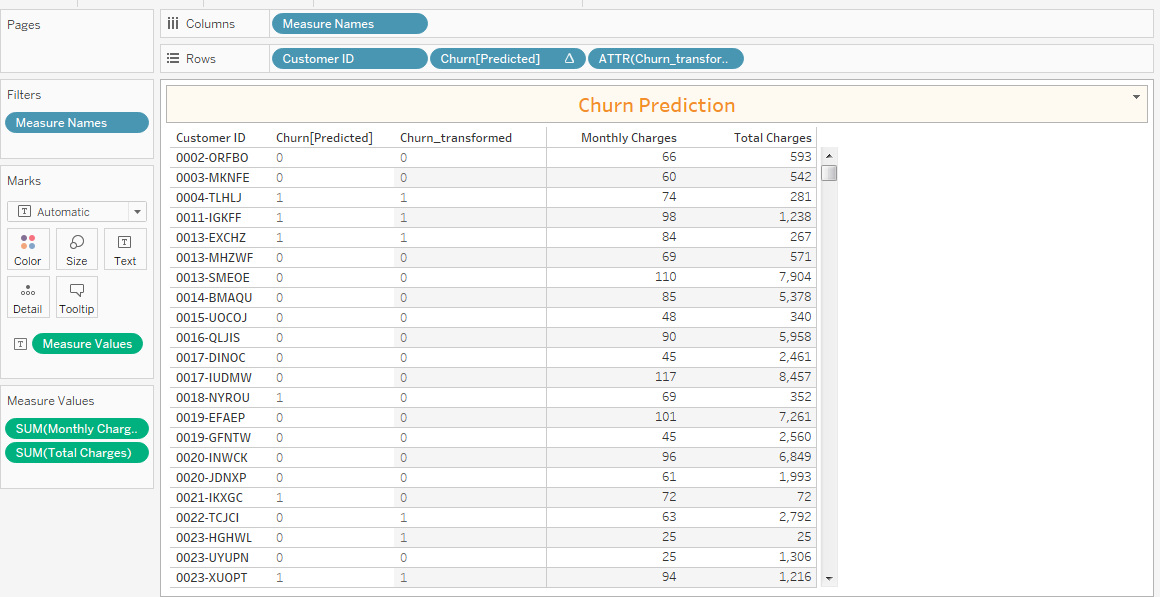Select the Monthly Charges column header
The height and width of the screenshot is (597, 1160).
628,138
